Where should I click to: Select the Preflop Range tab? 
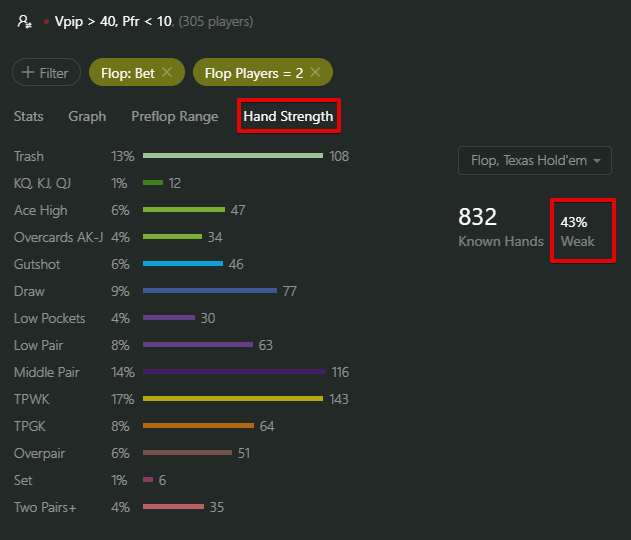[x=175, y=116]
